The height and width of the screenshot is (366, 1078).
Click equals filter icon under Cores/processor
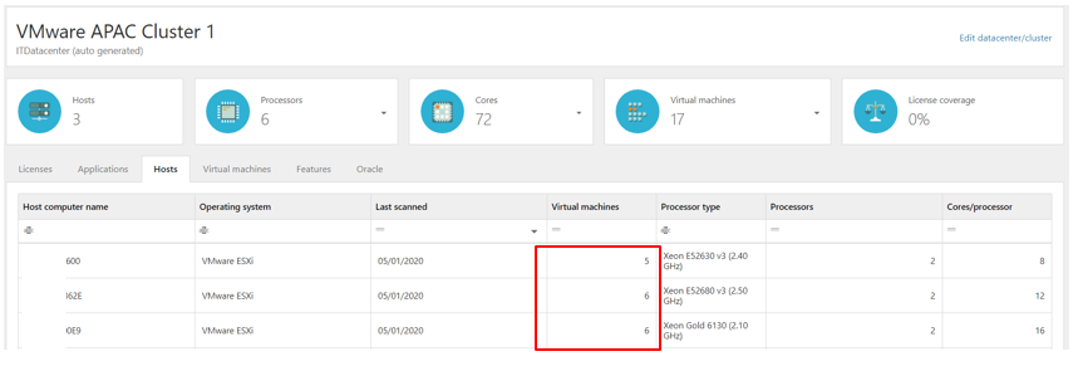point(952,230)
